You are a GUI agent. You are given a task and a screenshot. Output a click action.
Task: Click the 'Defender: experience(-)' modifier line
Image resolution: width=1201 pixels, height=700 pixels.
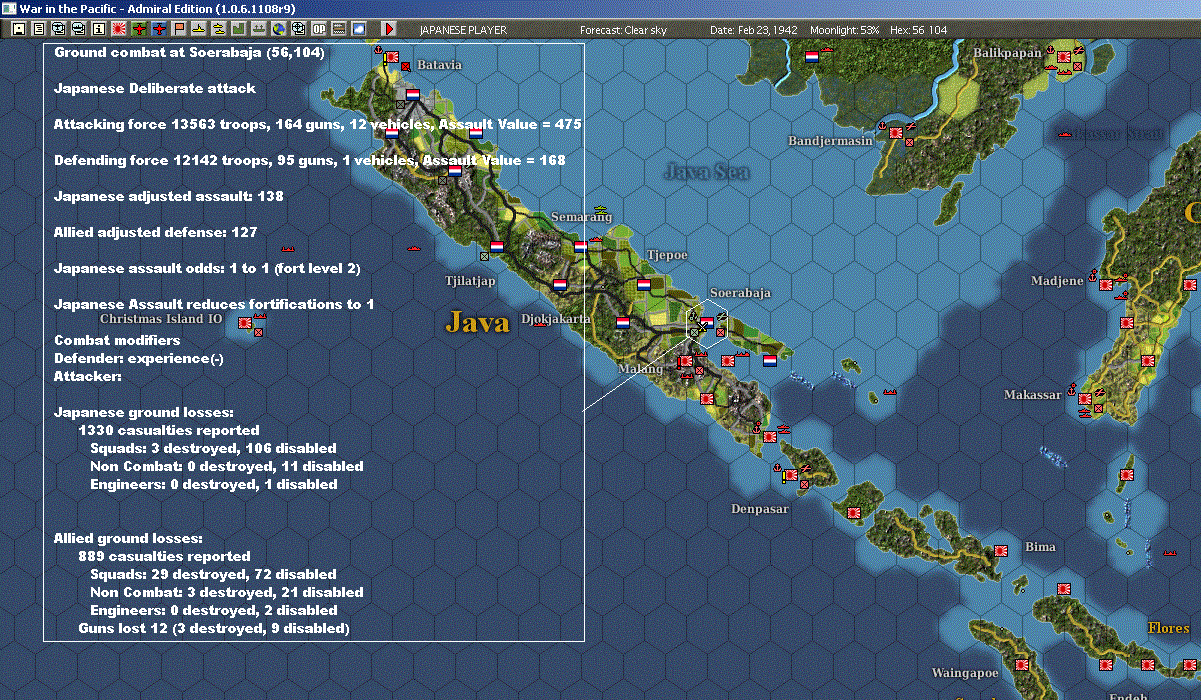(138, 358)
